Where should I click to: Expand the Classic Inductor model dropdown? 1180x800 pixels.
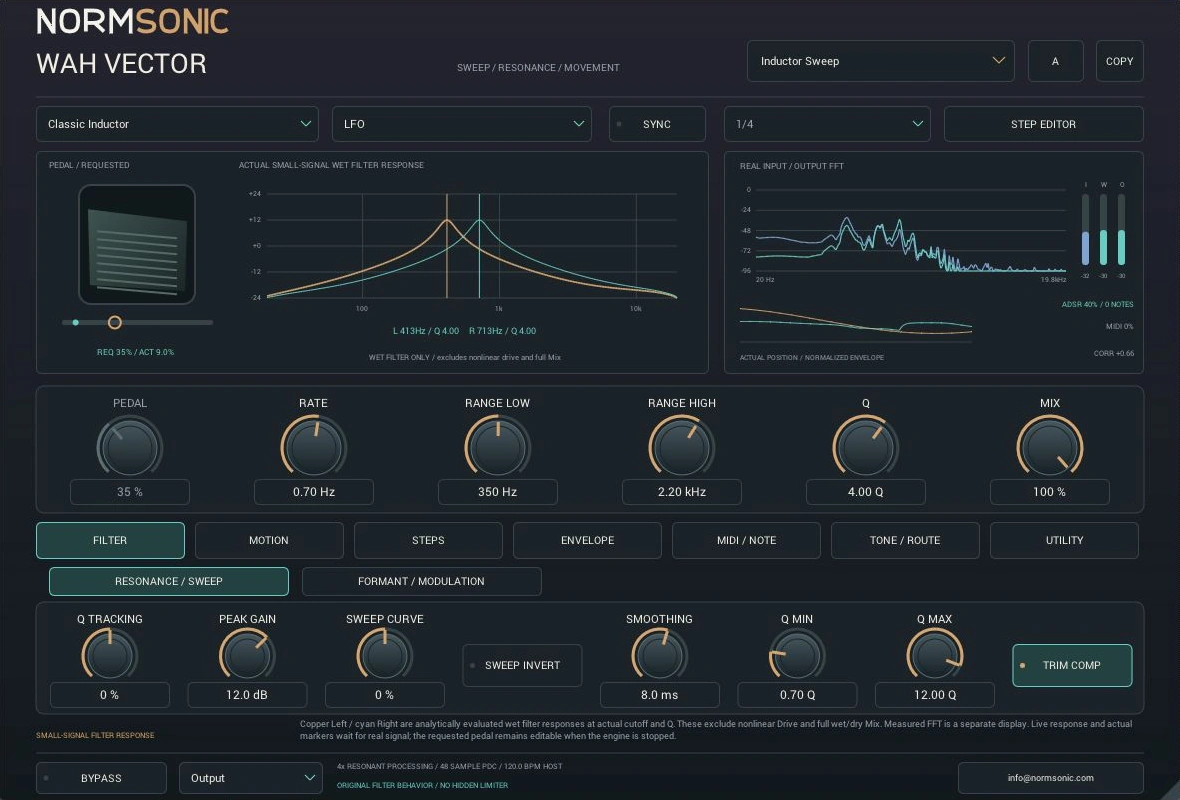point(178,124)
